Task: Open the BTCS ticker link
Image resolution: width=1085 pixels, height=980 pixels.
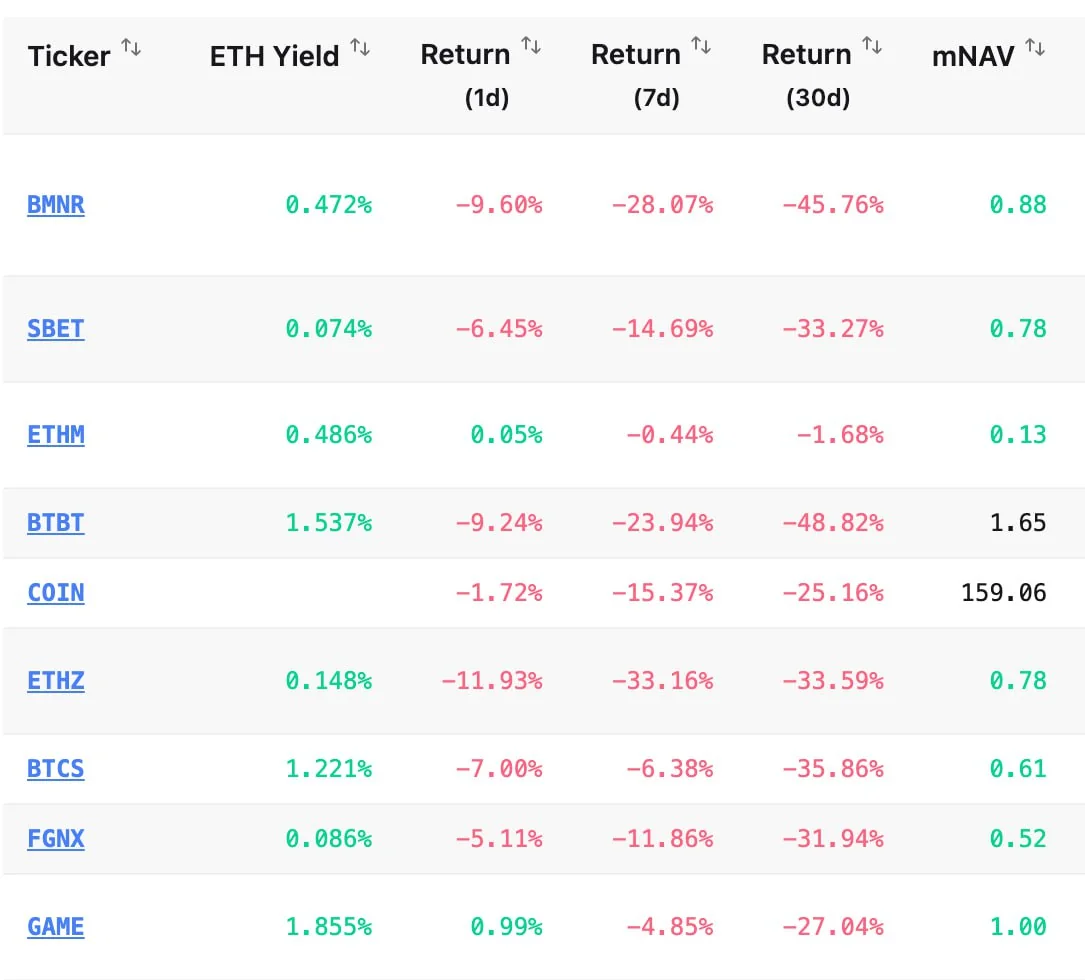Action: (56, 769)
